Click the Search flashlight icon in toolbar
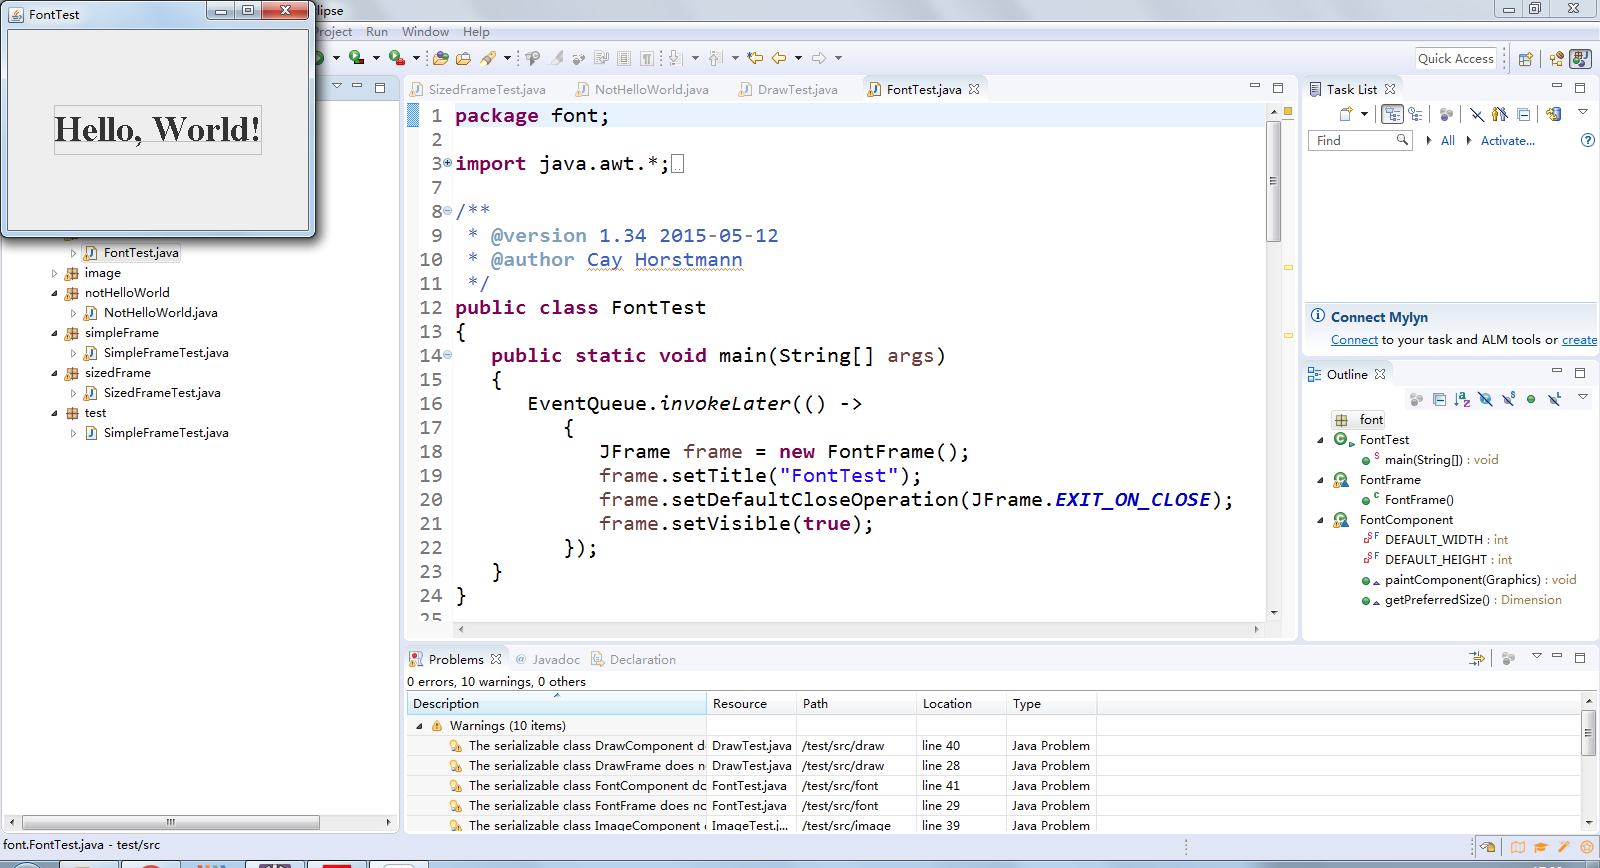The width and height of the screenshot is (1600, 868). (x=488, y=58)
